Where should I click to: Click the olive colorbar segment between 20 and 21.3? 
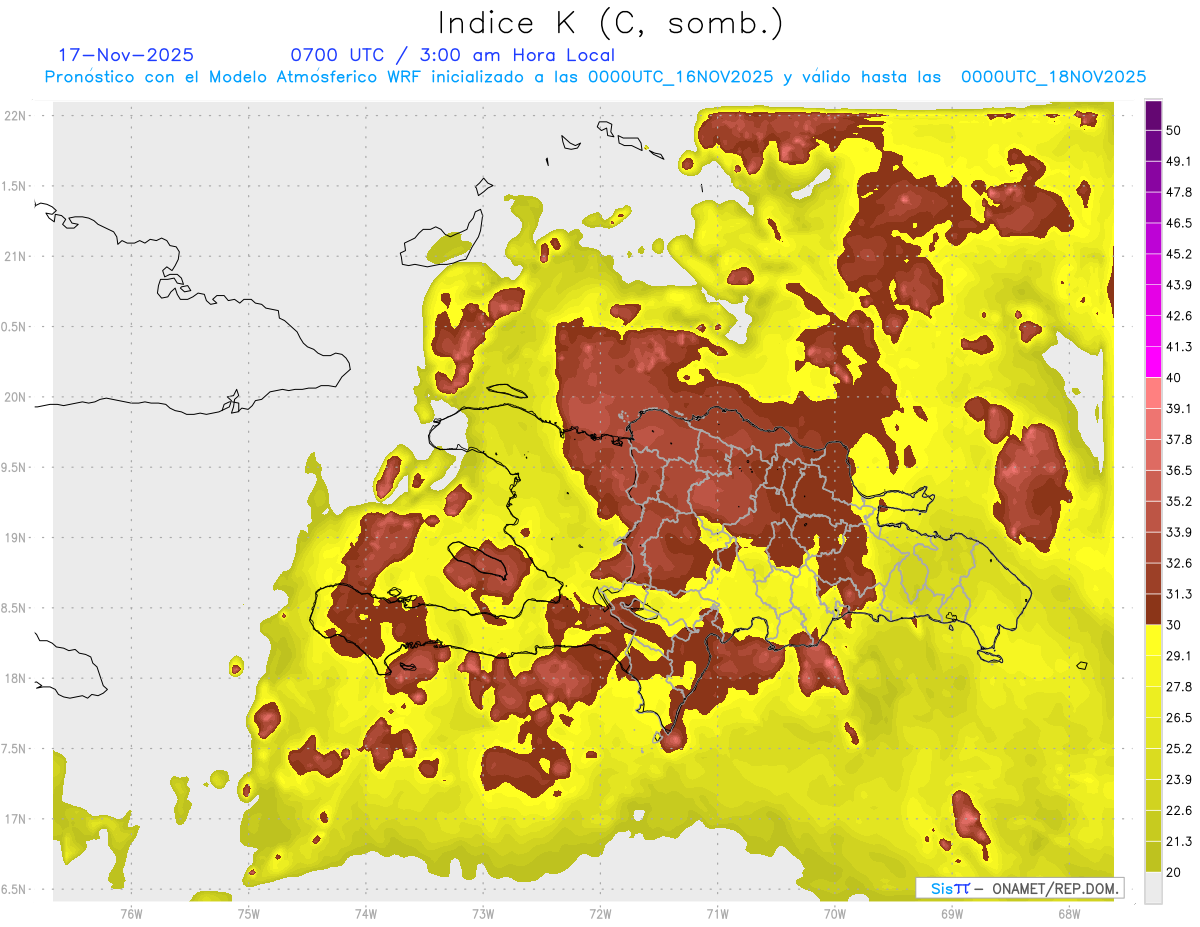click(x=1153, y=856)
